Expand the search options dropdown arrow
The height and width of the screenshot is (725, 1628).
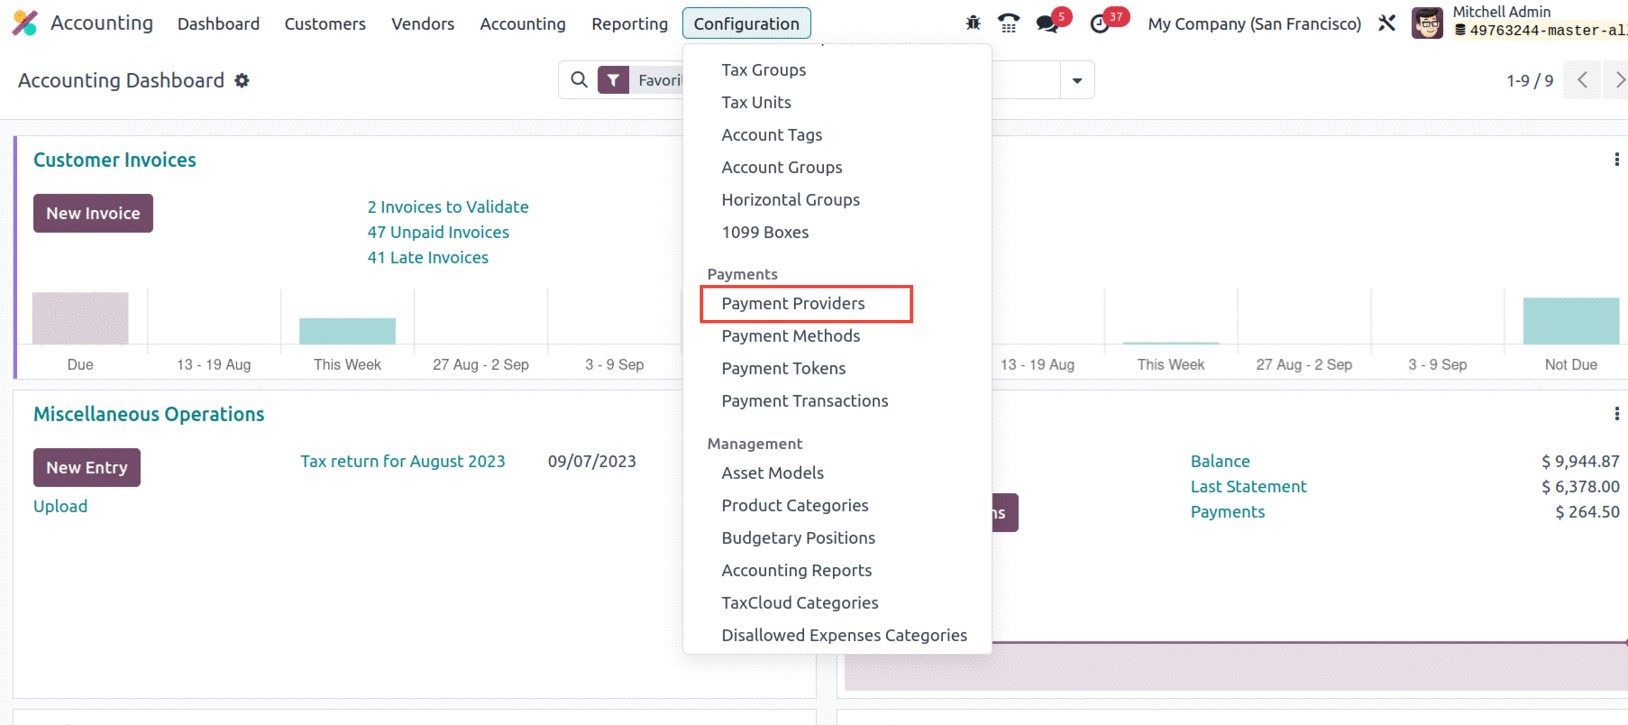click(x=1077, y=80)
